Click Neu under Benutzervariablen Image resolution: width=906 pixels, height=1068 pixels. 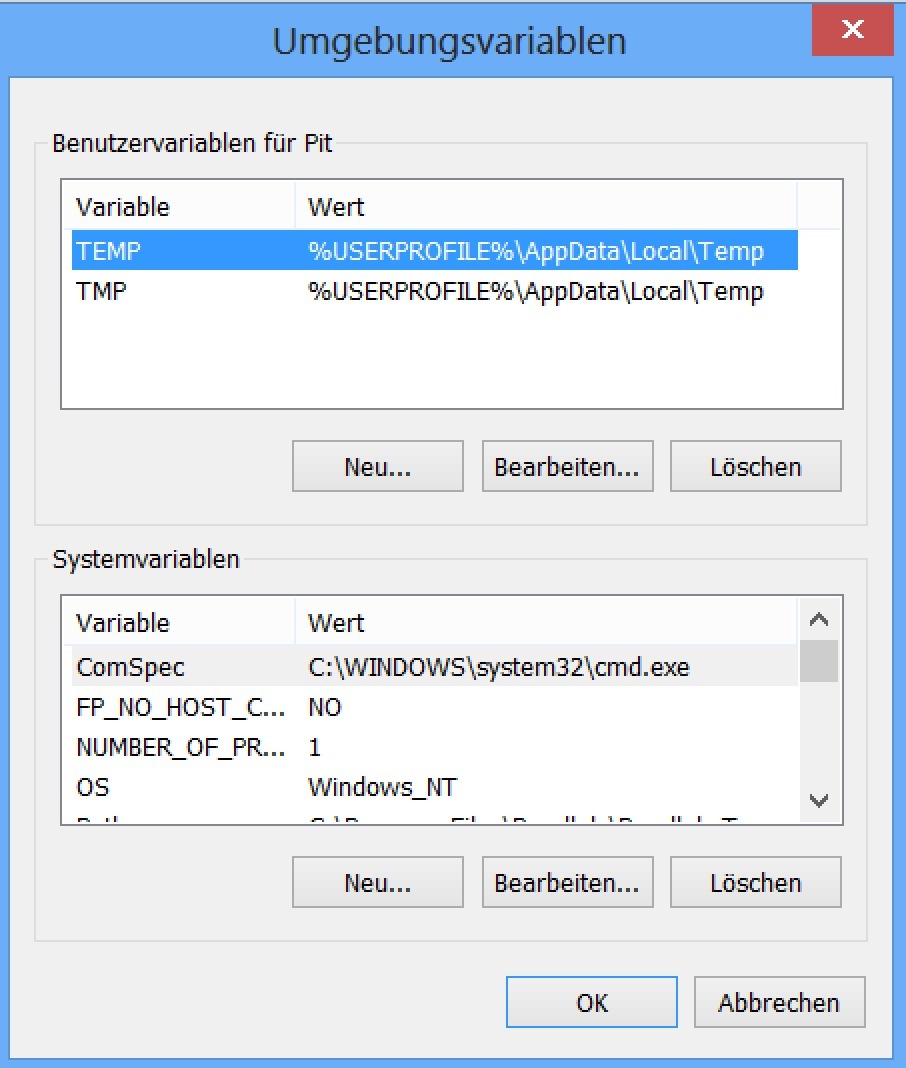pos(377,467)
